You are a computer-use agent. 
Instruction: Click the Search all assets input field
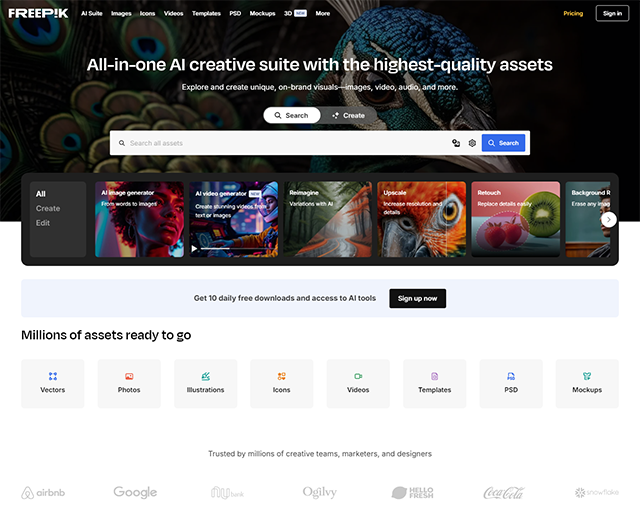tap(286, 143)
